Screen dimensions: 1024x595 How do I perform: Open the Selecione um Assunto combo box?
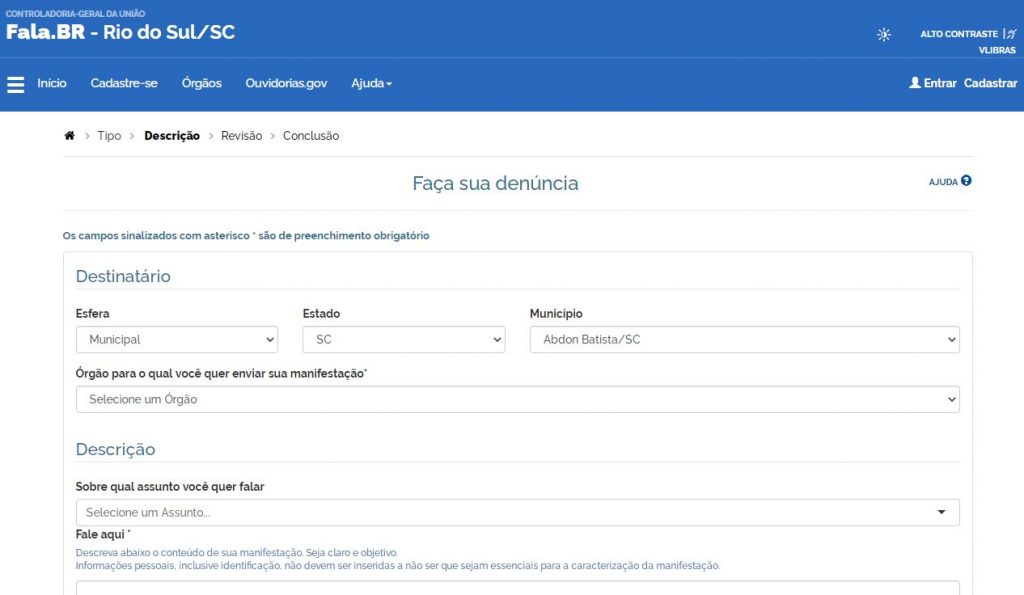click(x=517, y=513)
